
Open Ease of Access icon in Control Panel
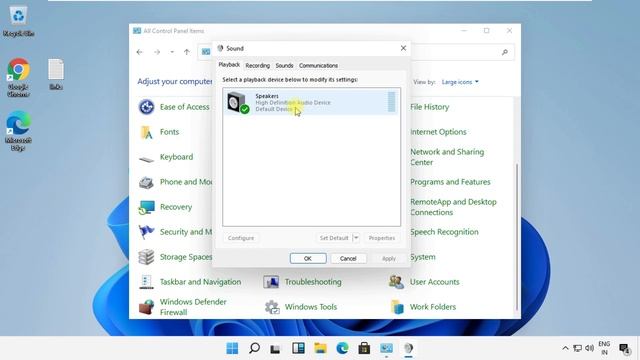pyautogui.click(x=147, y=107)
